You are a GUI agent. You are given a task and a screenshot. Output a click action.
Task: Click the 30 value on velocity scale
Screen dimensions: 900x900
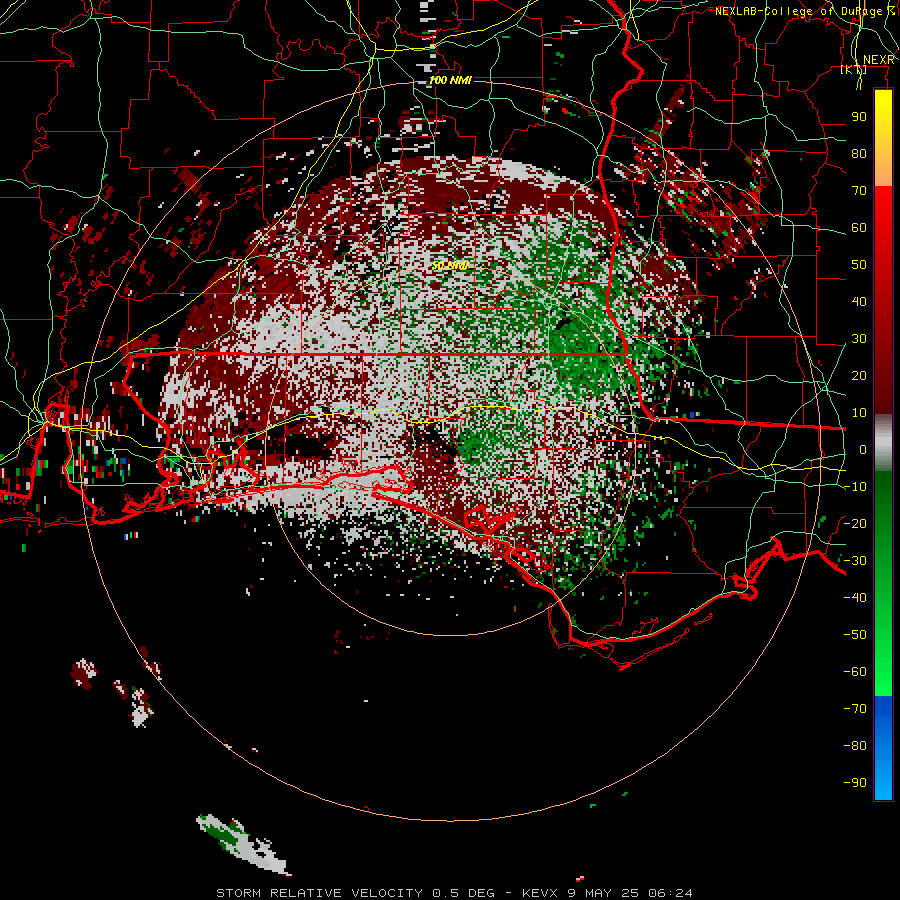(859, 339)
